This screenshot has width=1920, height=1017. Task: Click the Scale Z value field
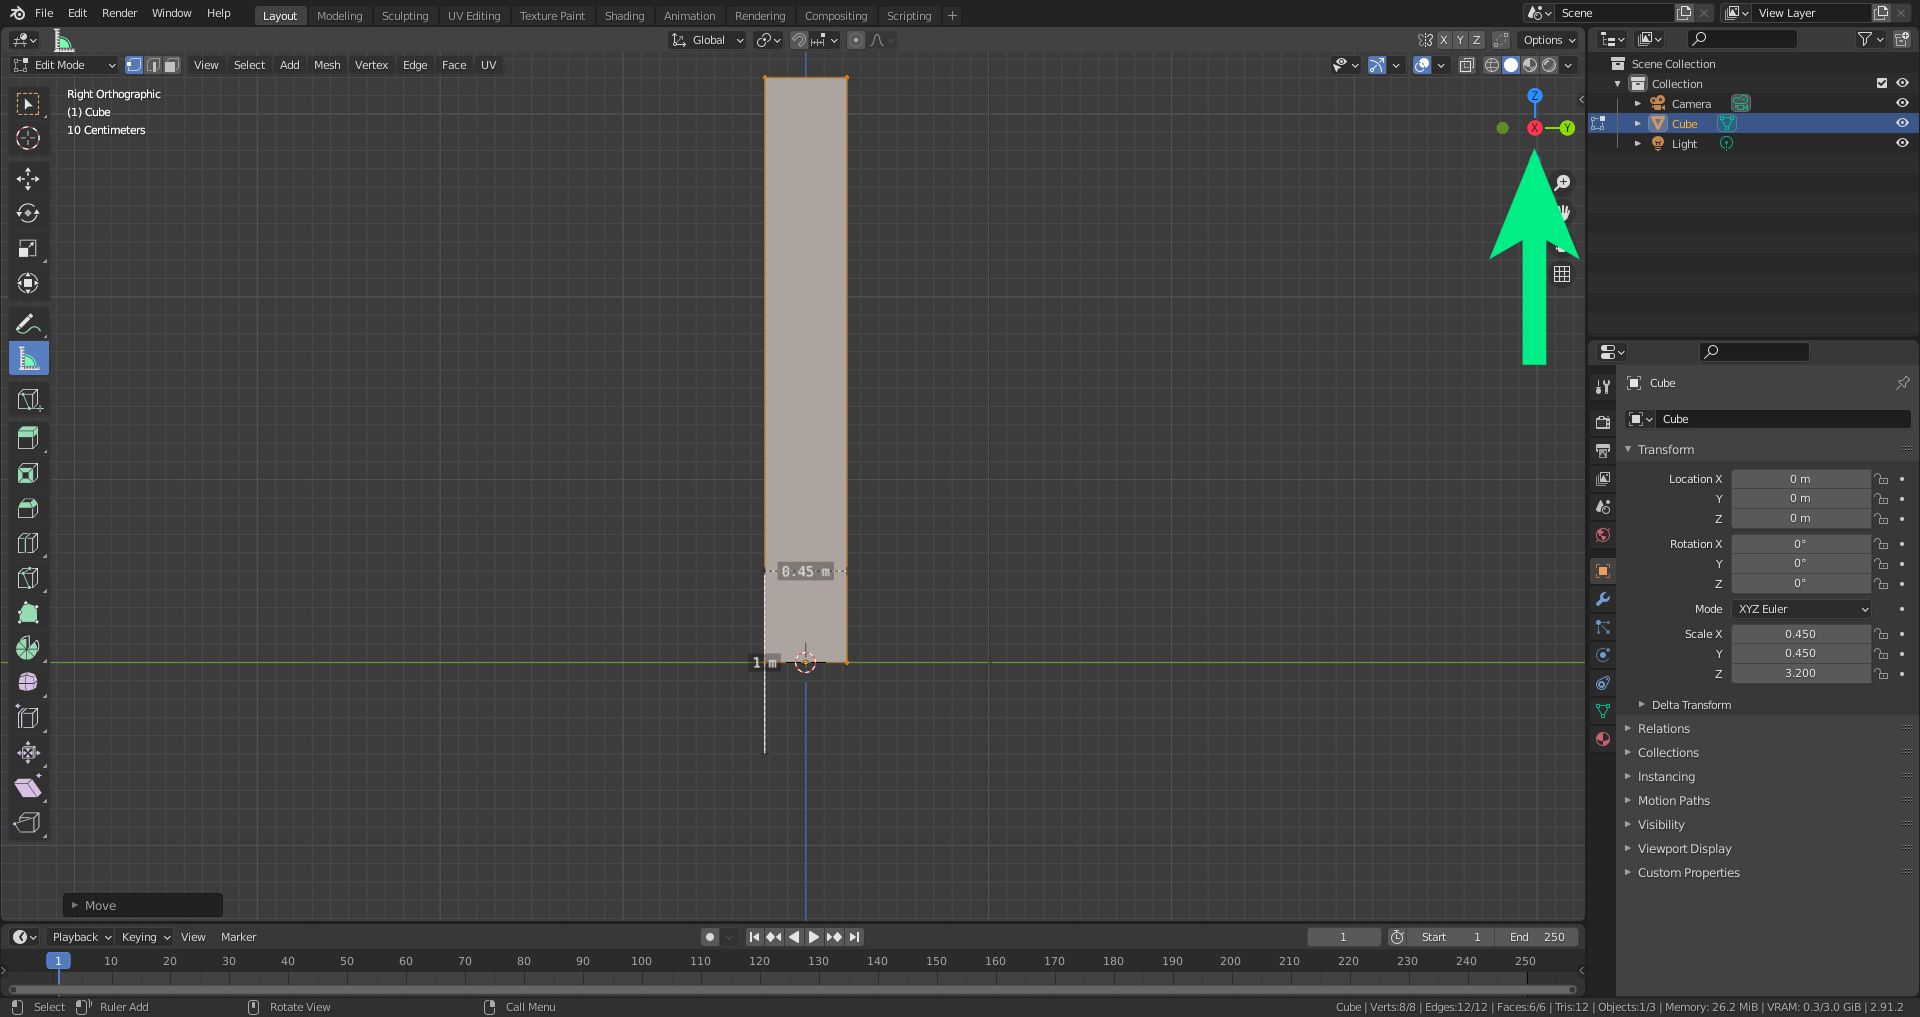(1800, 673)
